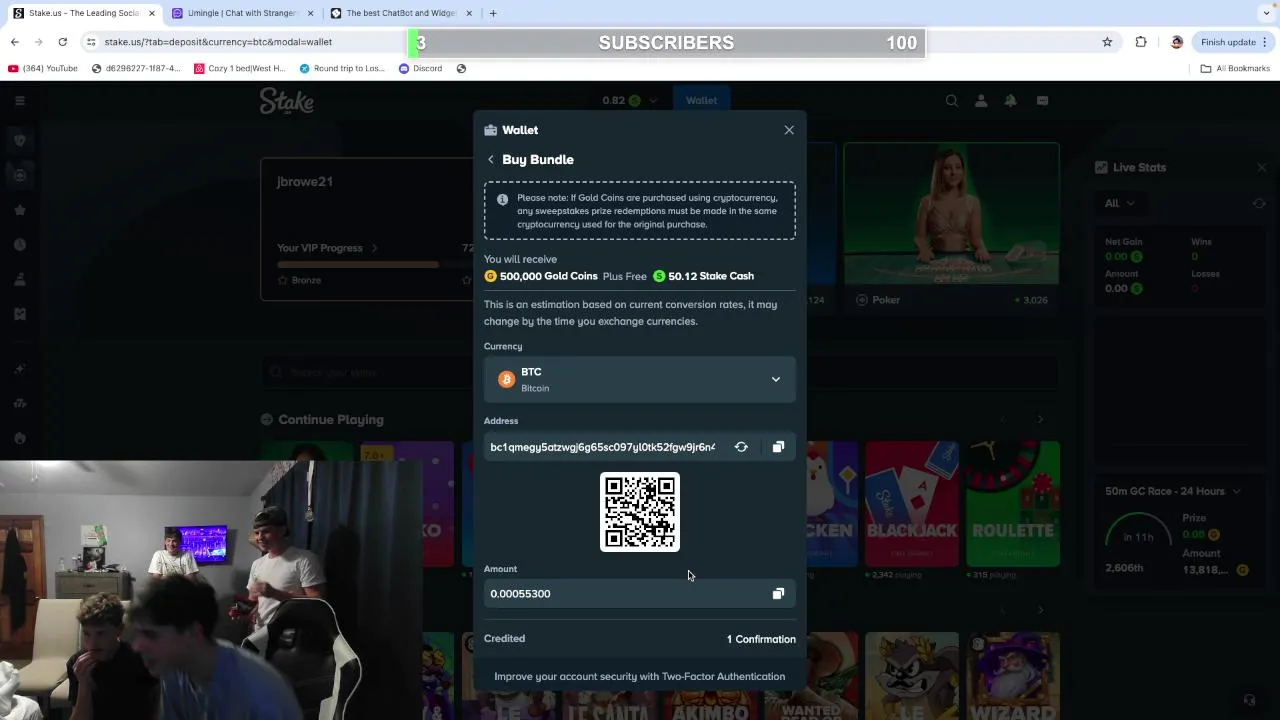Click the info icon in notice box

pos(503,199)
